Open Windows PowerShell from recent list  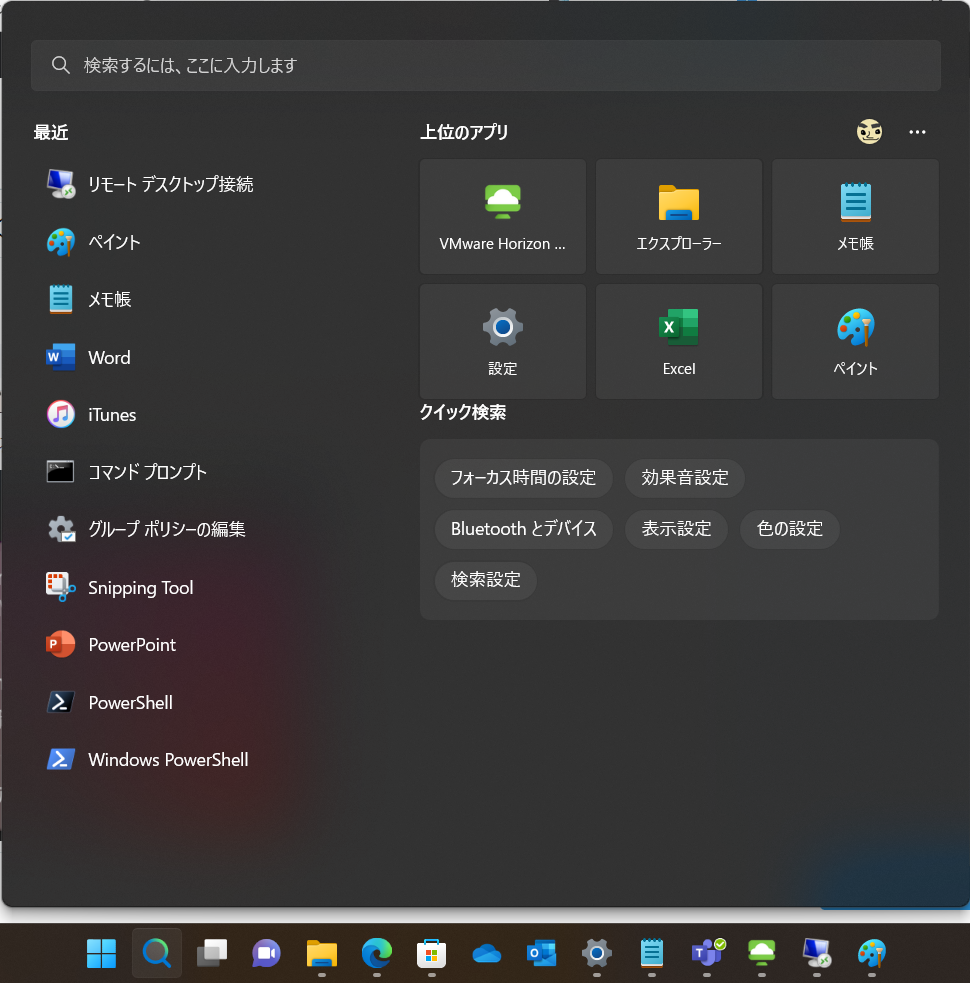point(149,759)
